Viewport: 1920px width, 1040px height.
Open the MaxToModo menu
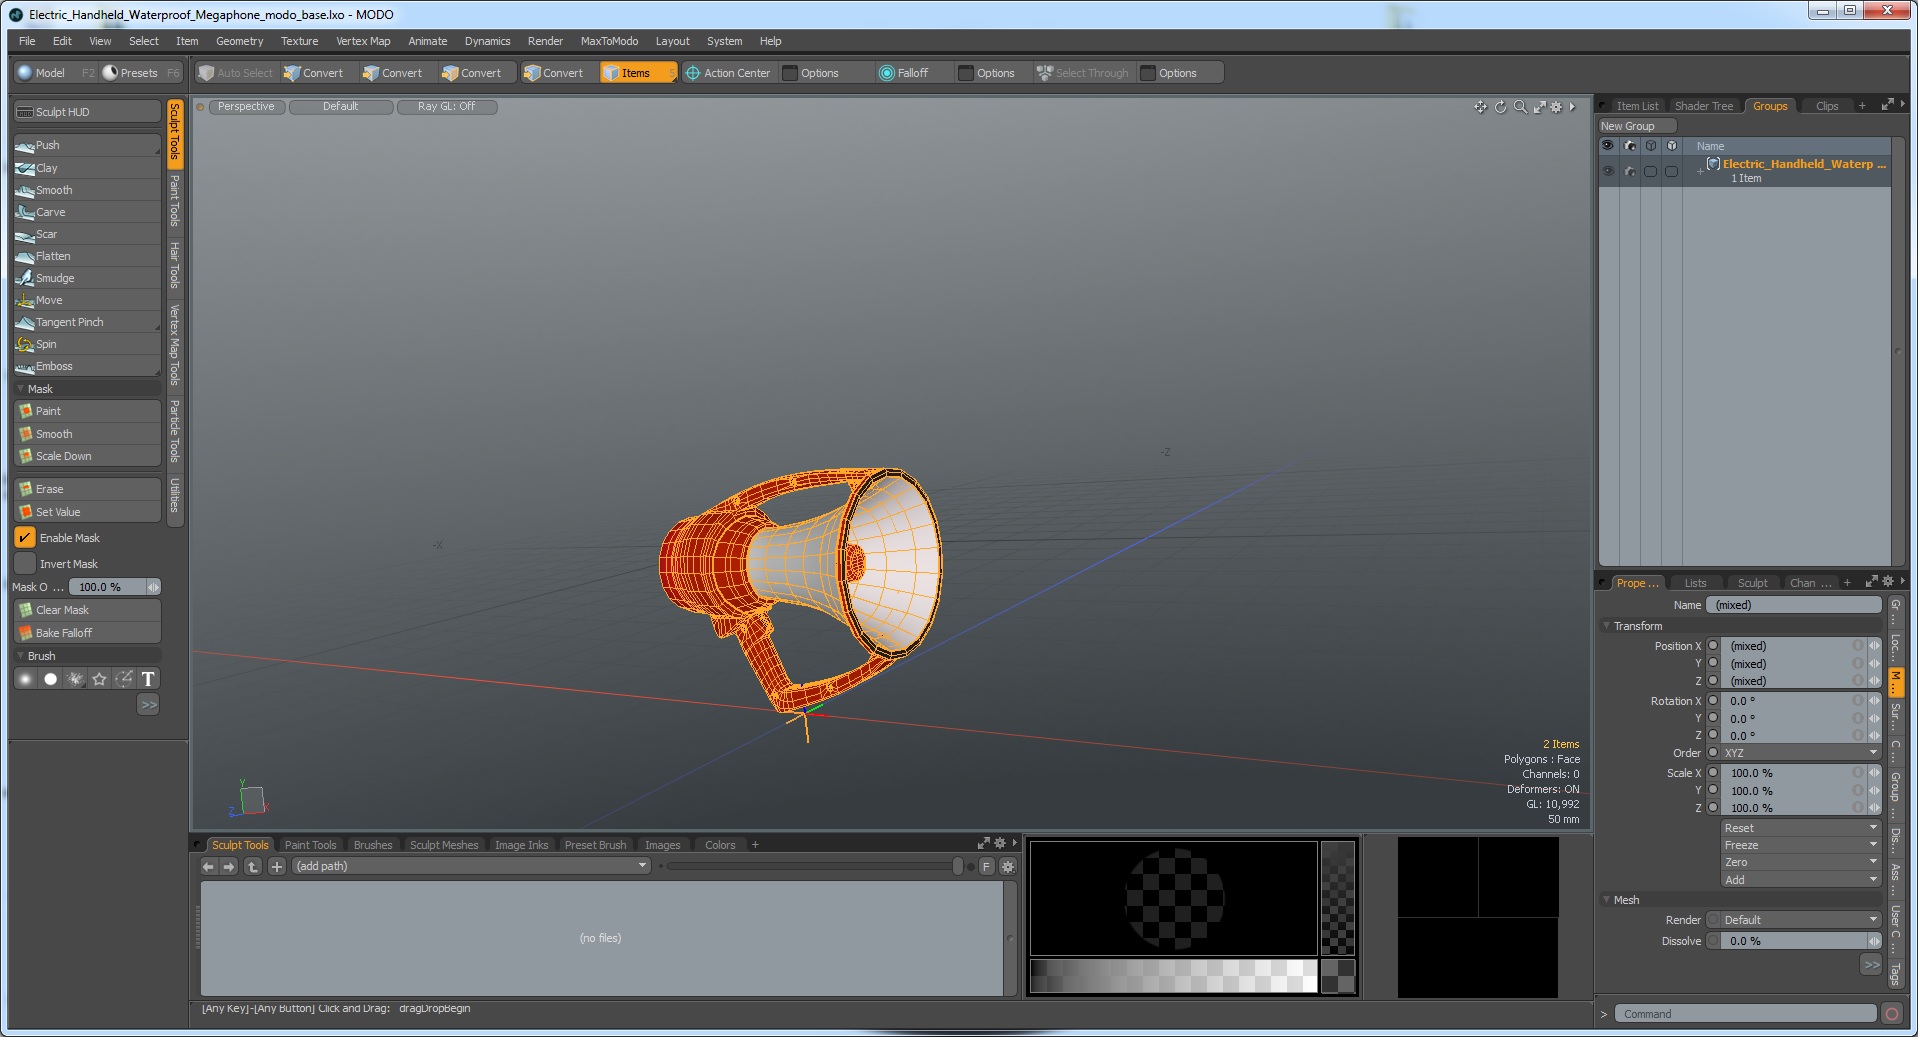[610, 41]
